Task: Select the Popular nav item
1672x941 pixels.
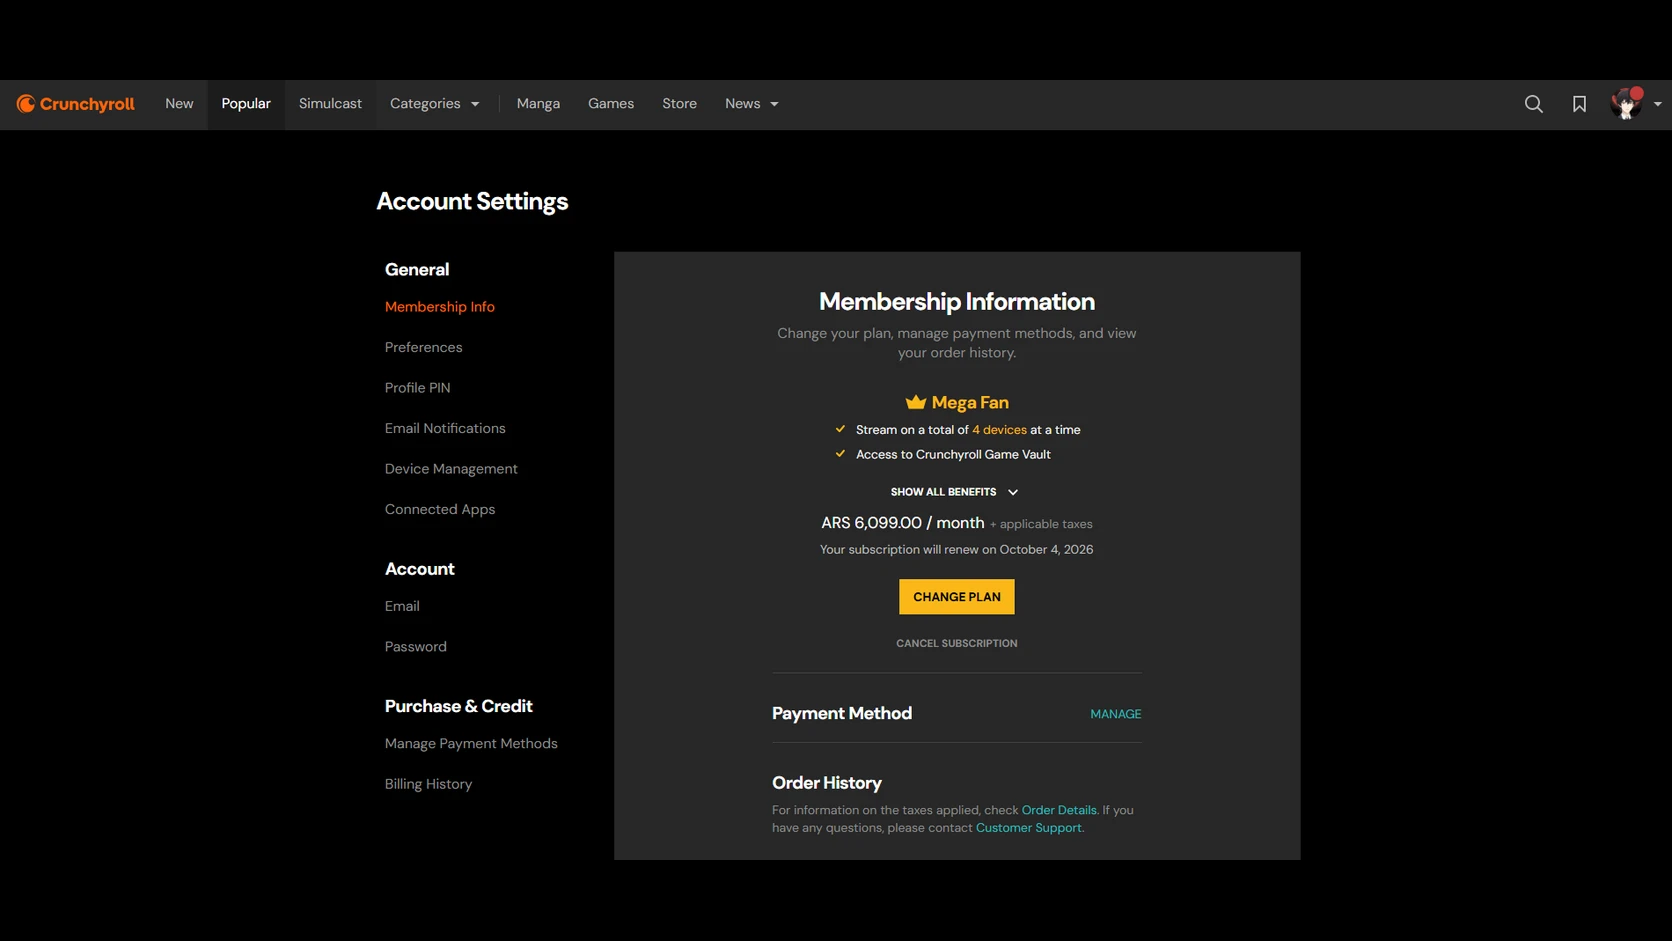Action: click(x=246, y=104)
